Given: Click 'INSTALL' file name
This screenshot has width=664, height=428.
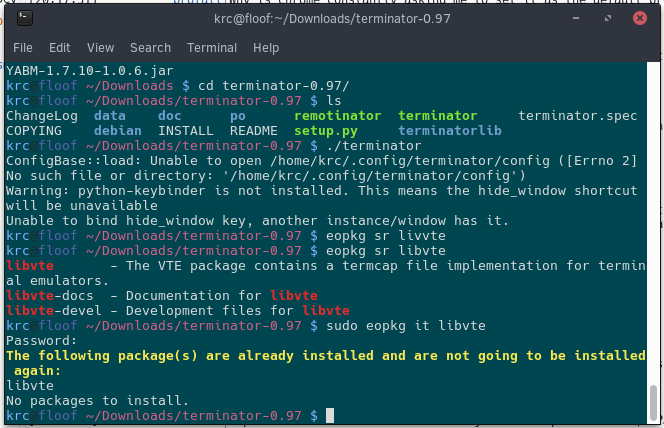Looking at the screenshot, I should click(x=186, y=131).
